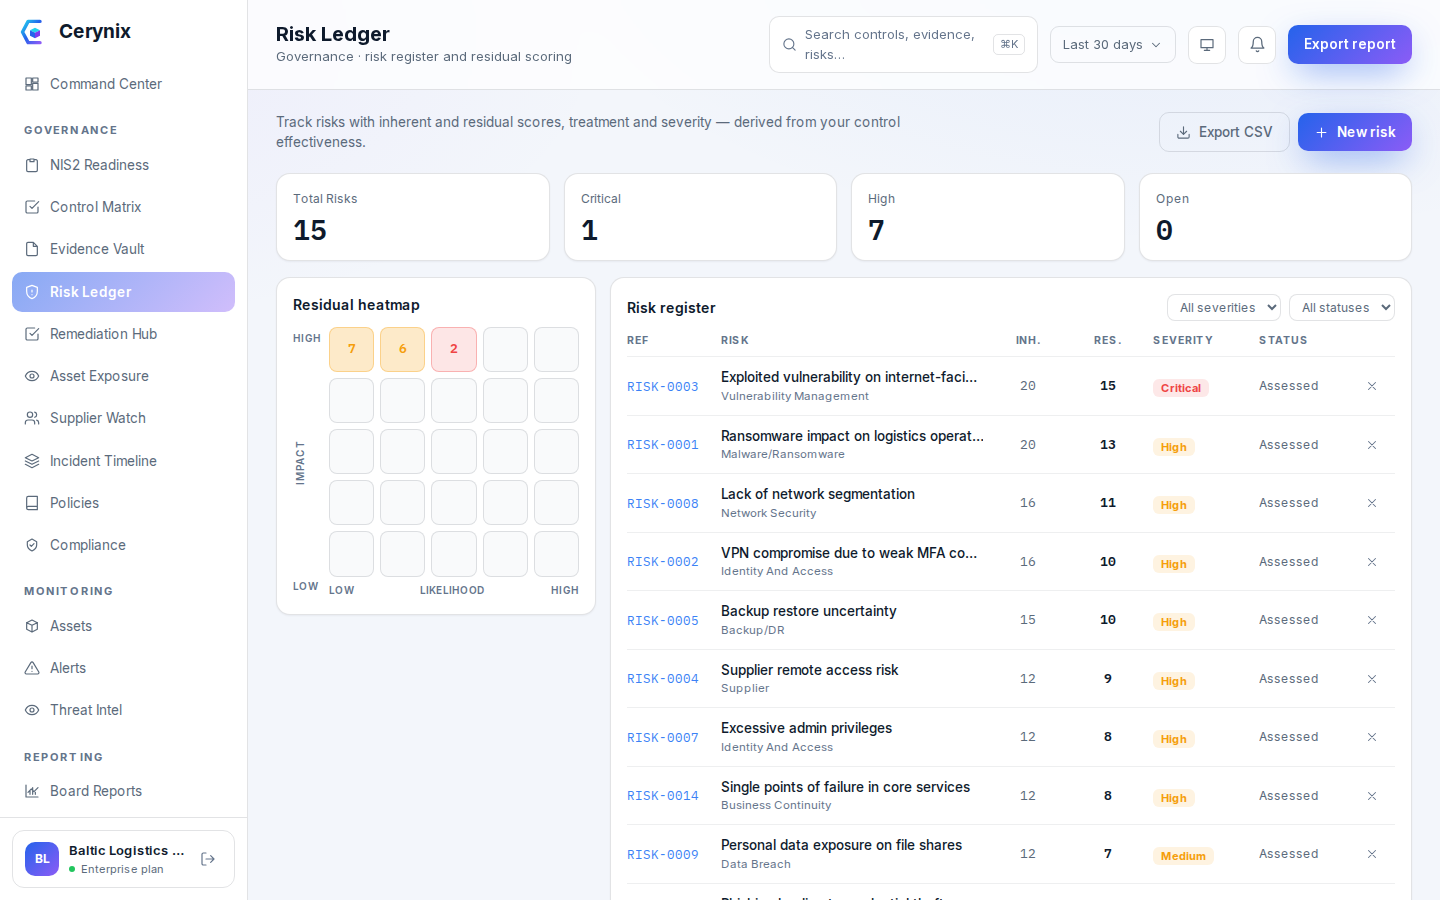Click 'Backup restore uncertainty' risk title

(809, 611)
